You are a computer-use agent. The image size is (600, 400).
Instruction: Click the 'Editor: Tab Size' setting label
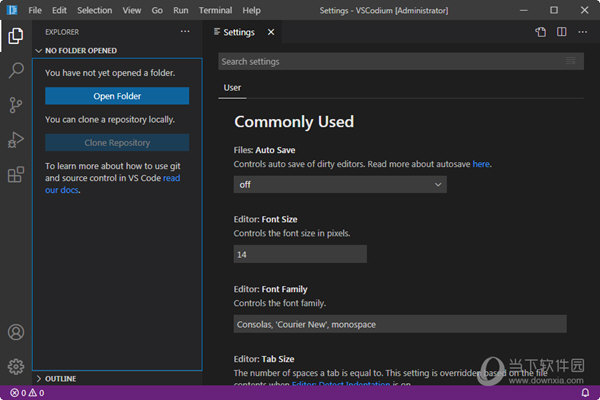[x=264, y=359]
